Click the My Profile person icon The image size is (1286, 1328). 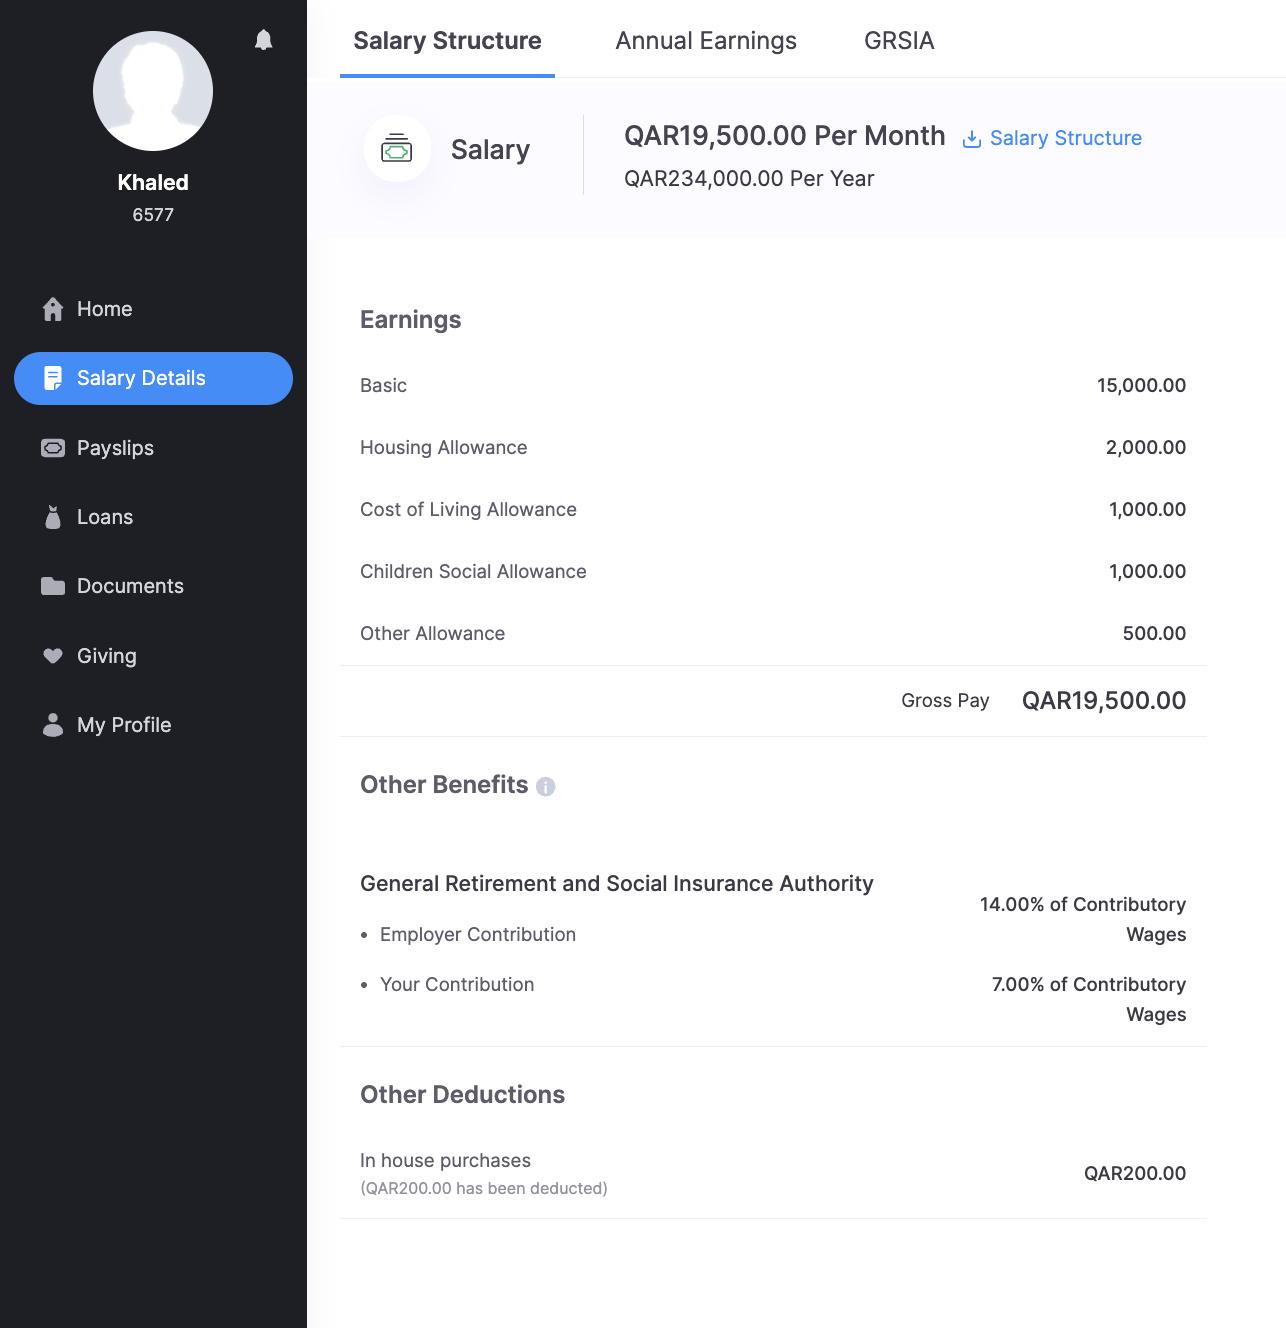(x=53, y=725)
